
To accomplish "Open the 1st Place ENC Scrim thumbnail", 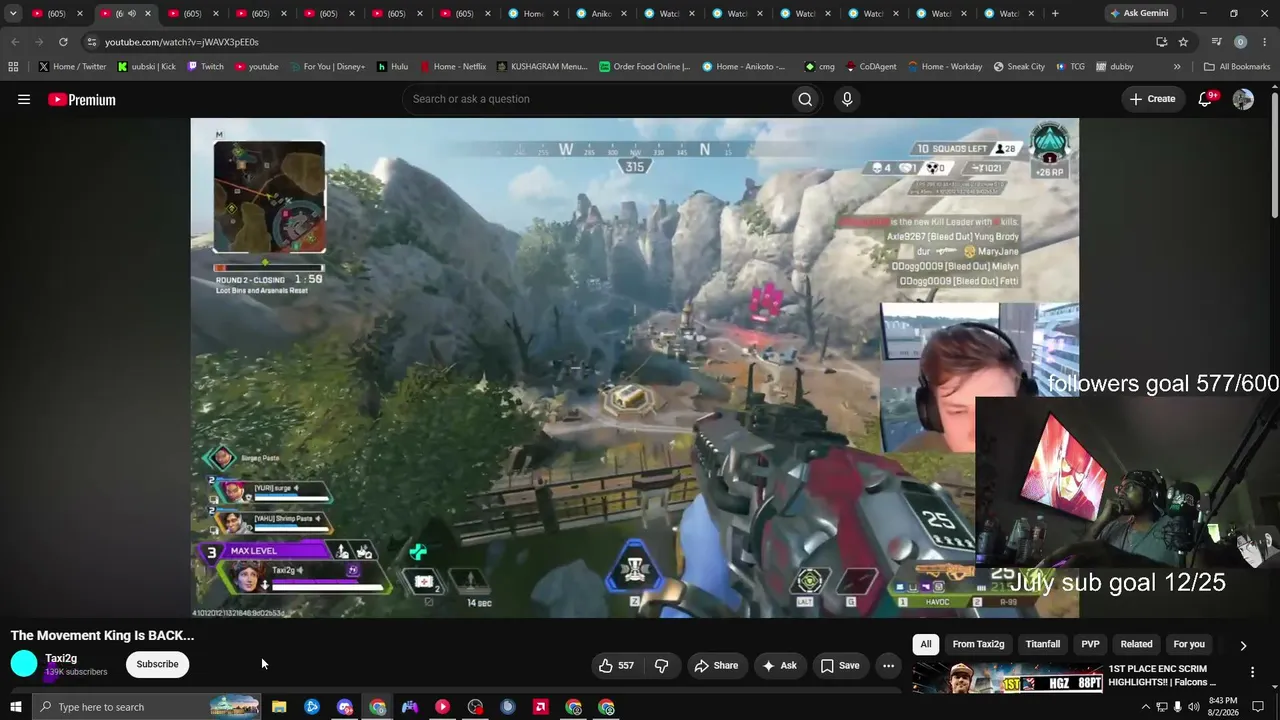I will point(1006,678).
